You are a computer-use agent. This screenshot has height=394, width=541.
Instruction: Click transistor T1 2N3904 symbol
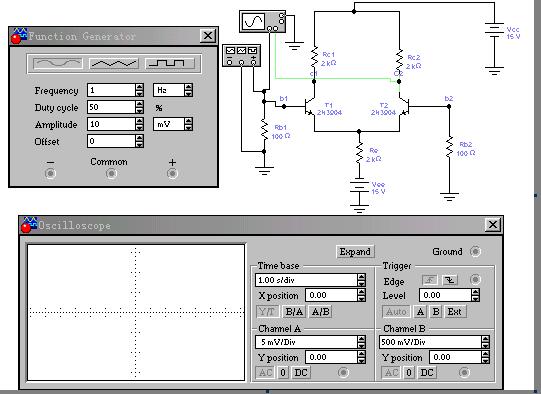tap(310, 107)
